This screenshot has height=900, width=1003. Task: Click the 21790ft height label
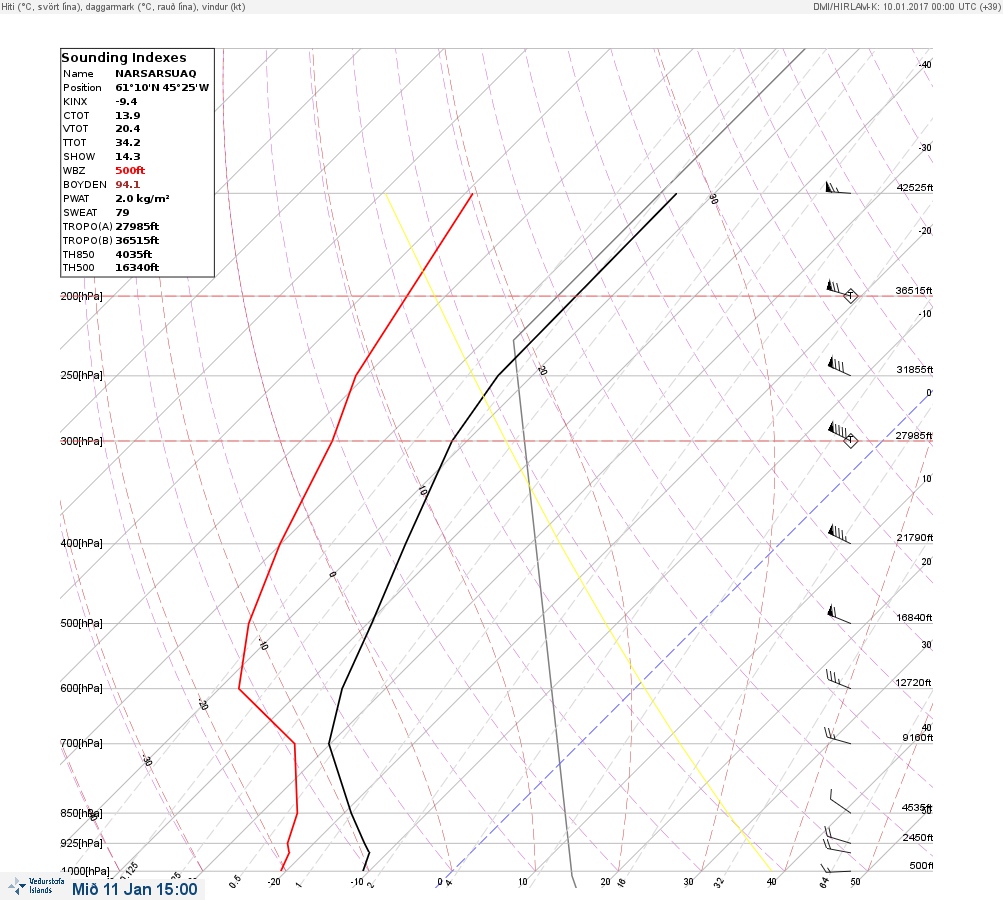pos(915,537)
